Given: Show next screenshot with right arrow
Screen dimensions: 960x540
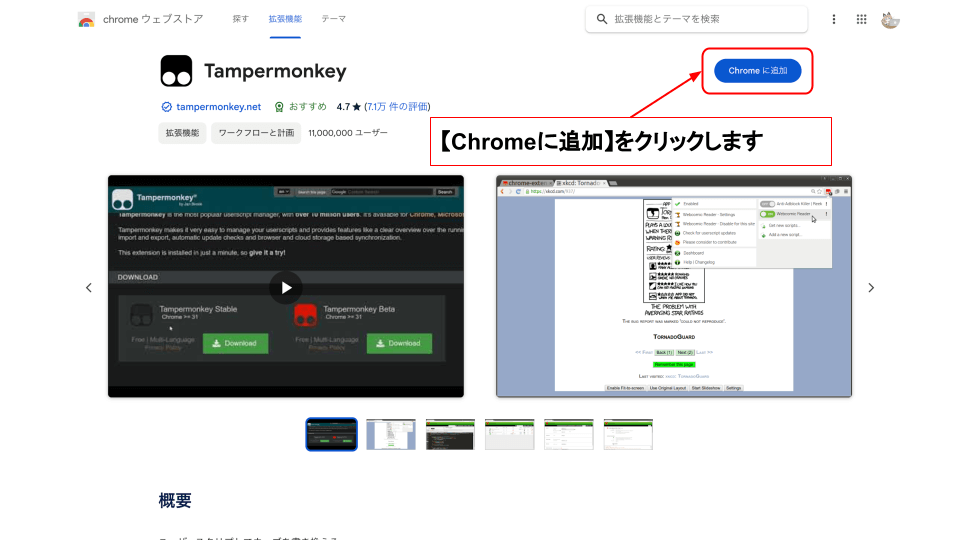Looking at the screenshot, I should (x=870, y=288).
